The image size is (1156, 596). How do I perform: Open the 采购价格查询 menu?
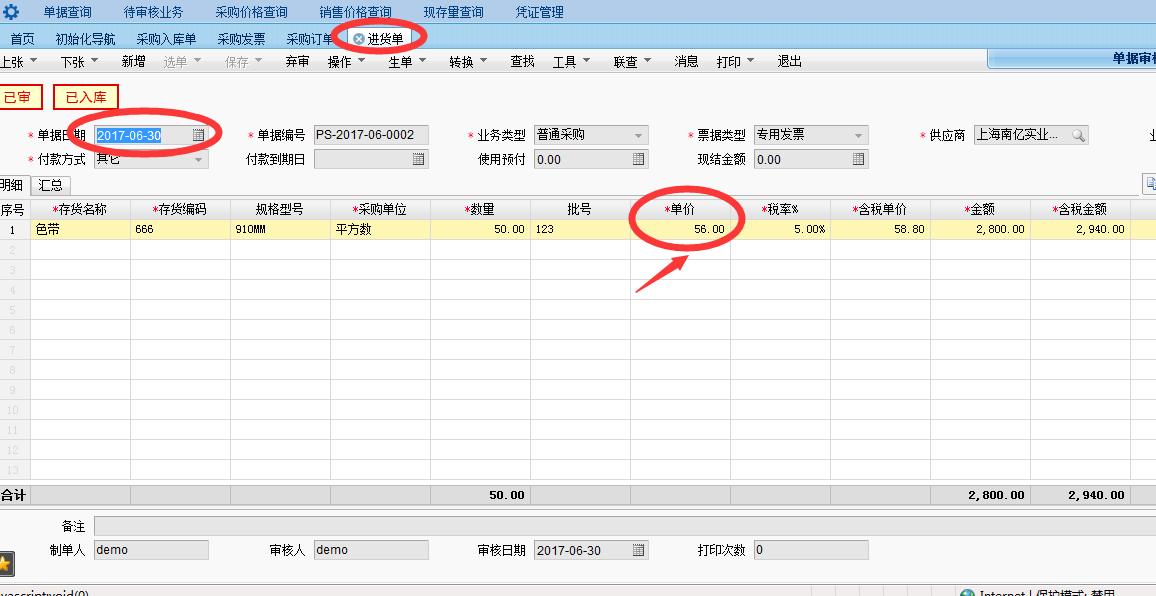pos(251,12)
